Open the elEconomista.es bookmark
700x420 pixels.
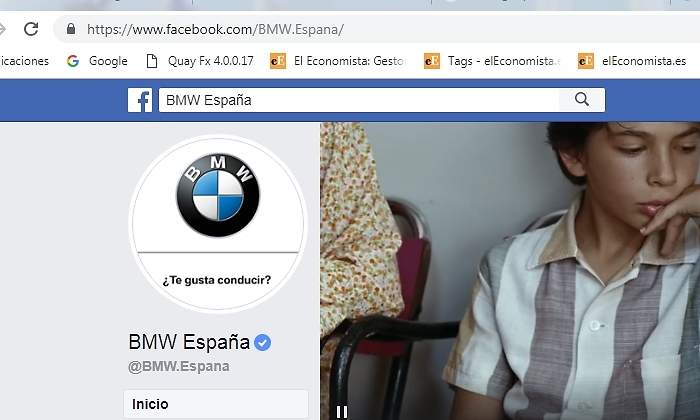click(x=632, y=61)
